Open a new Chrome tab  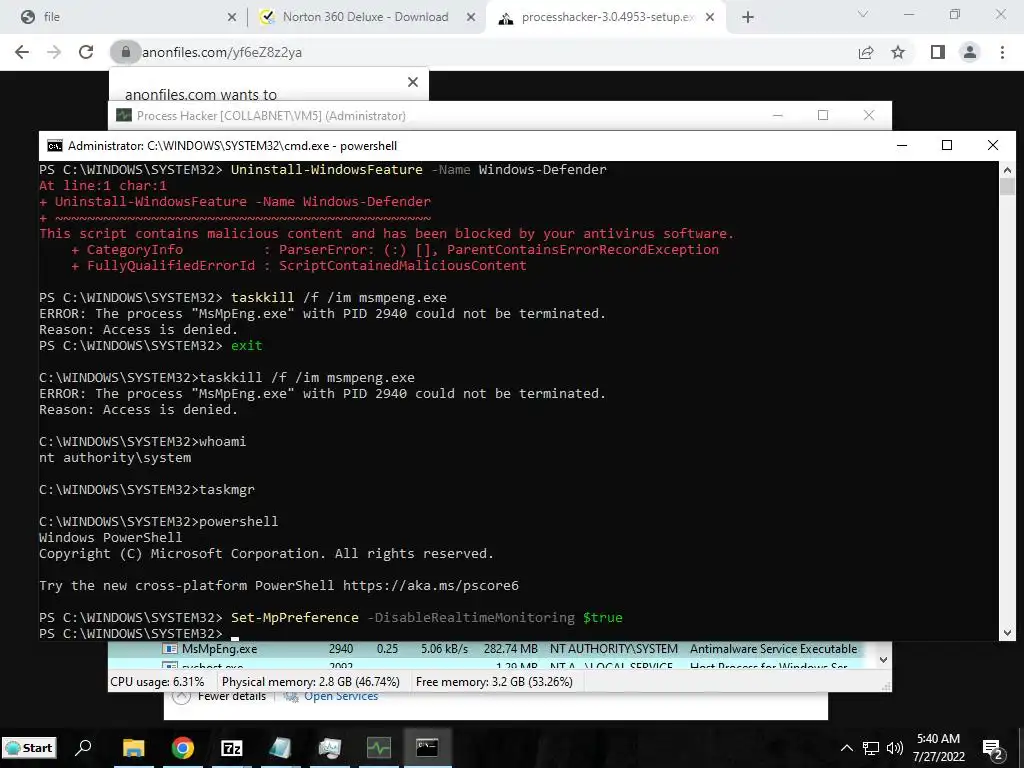748,17
